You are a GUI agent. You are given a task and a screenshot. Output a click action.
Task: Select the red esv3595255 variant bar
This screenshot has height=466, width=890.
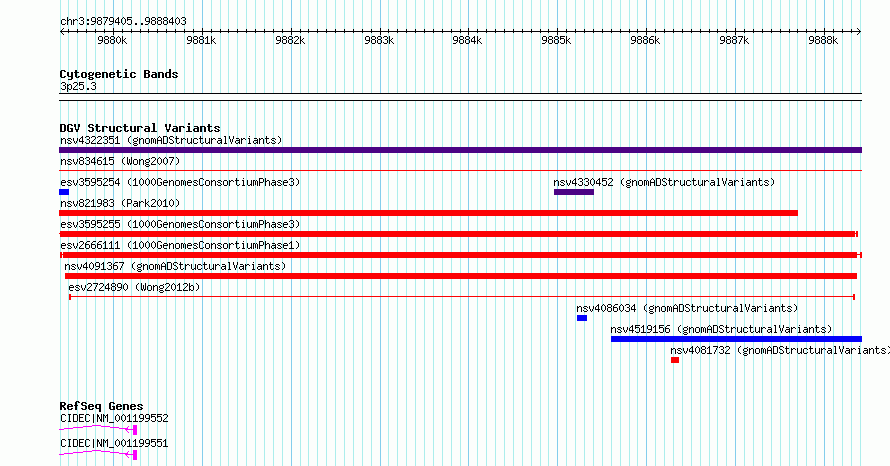tap(459, 234)
